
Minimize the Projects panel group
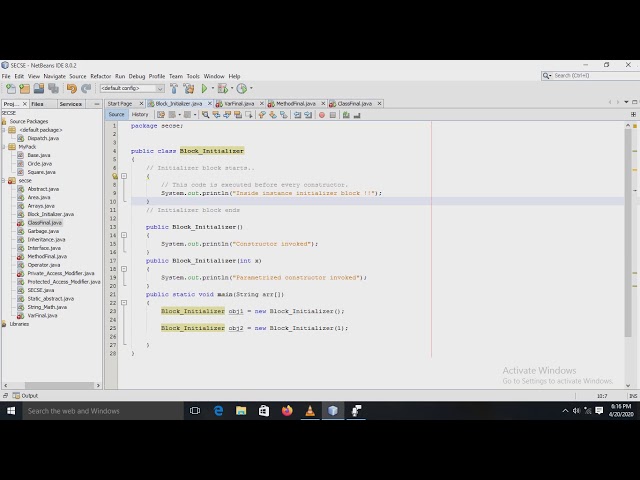[97, 104]
